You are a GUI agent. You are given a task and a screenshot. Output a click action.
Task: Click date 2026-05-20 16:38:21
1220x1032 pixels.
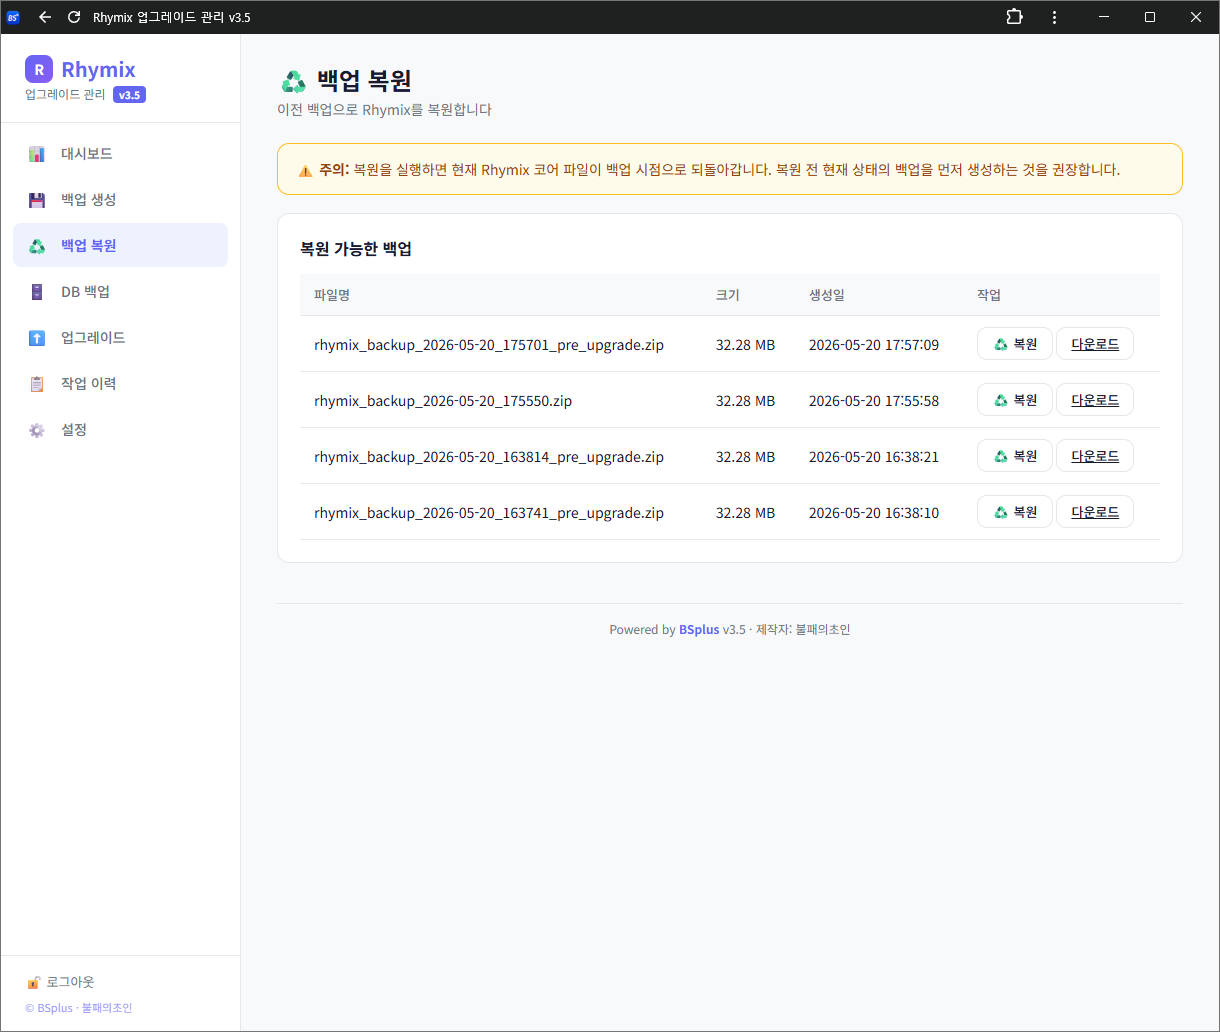point(874,457)
